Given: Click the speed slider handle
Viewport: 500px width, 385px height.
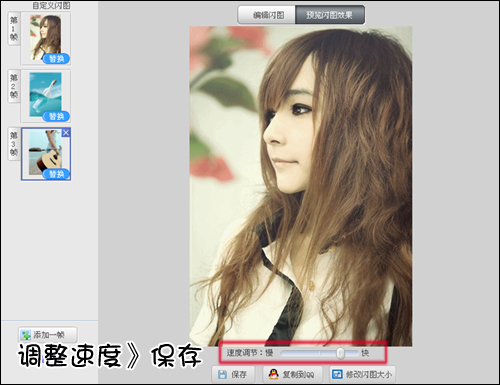Looking at the screenshot, I should click(x=340, y=353).
